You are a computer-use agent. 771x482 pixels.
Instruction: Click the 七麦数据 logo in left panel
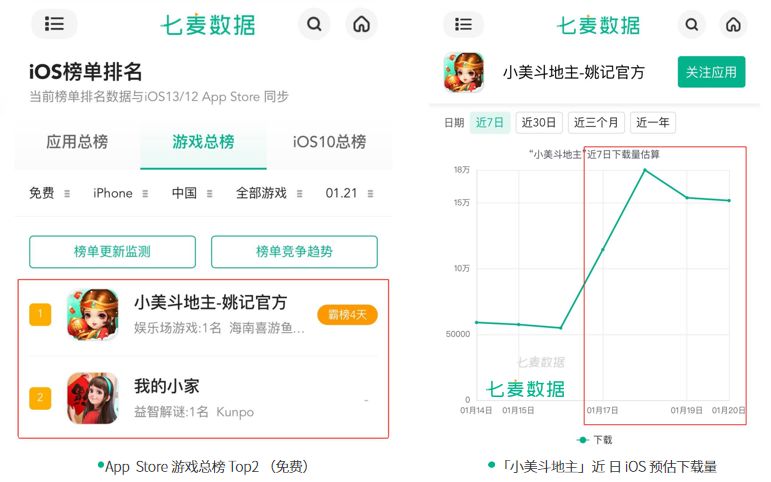click(x=208, y=25)
